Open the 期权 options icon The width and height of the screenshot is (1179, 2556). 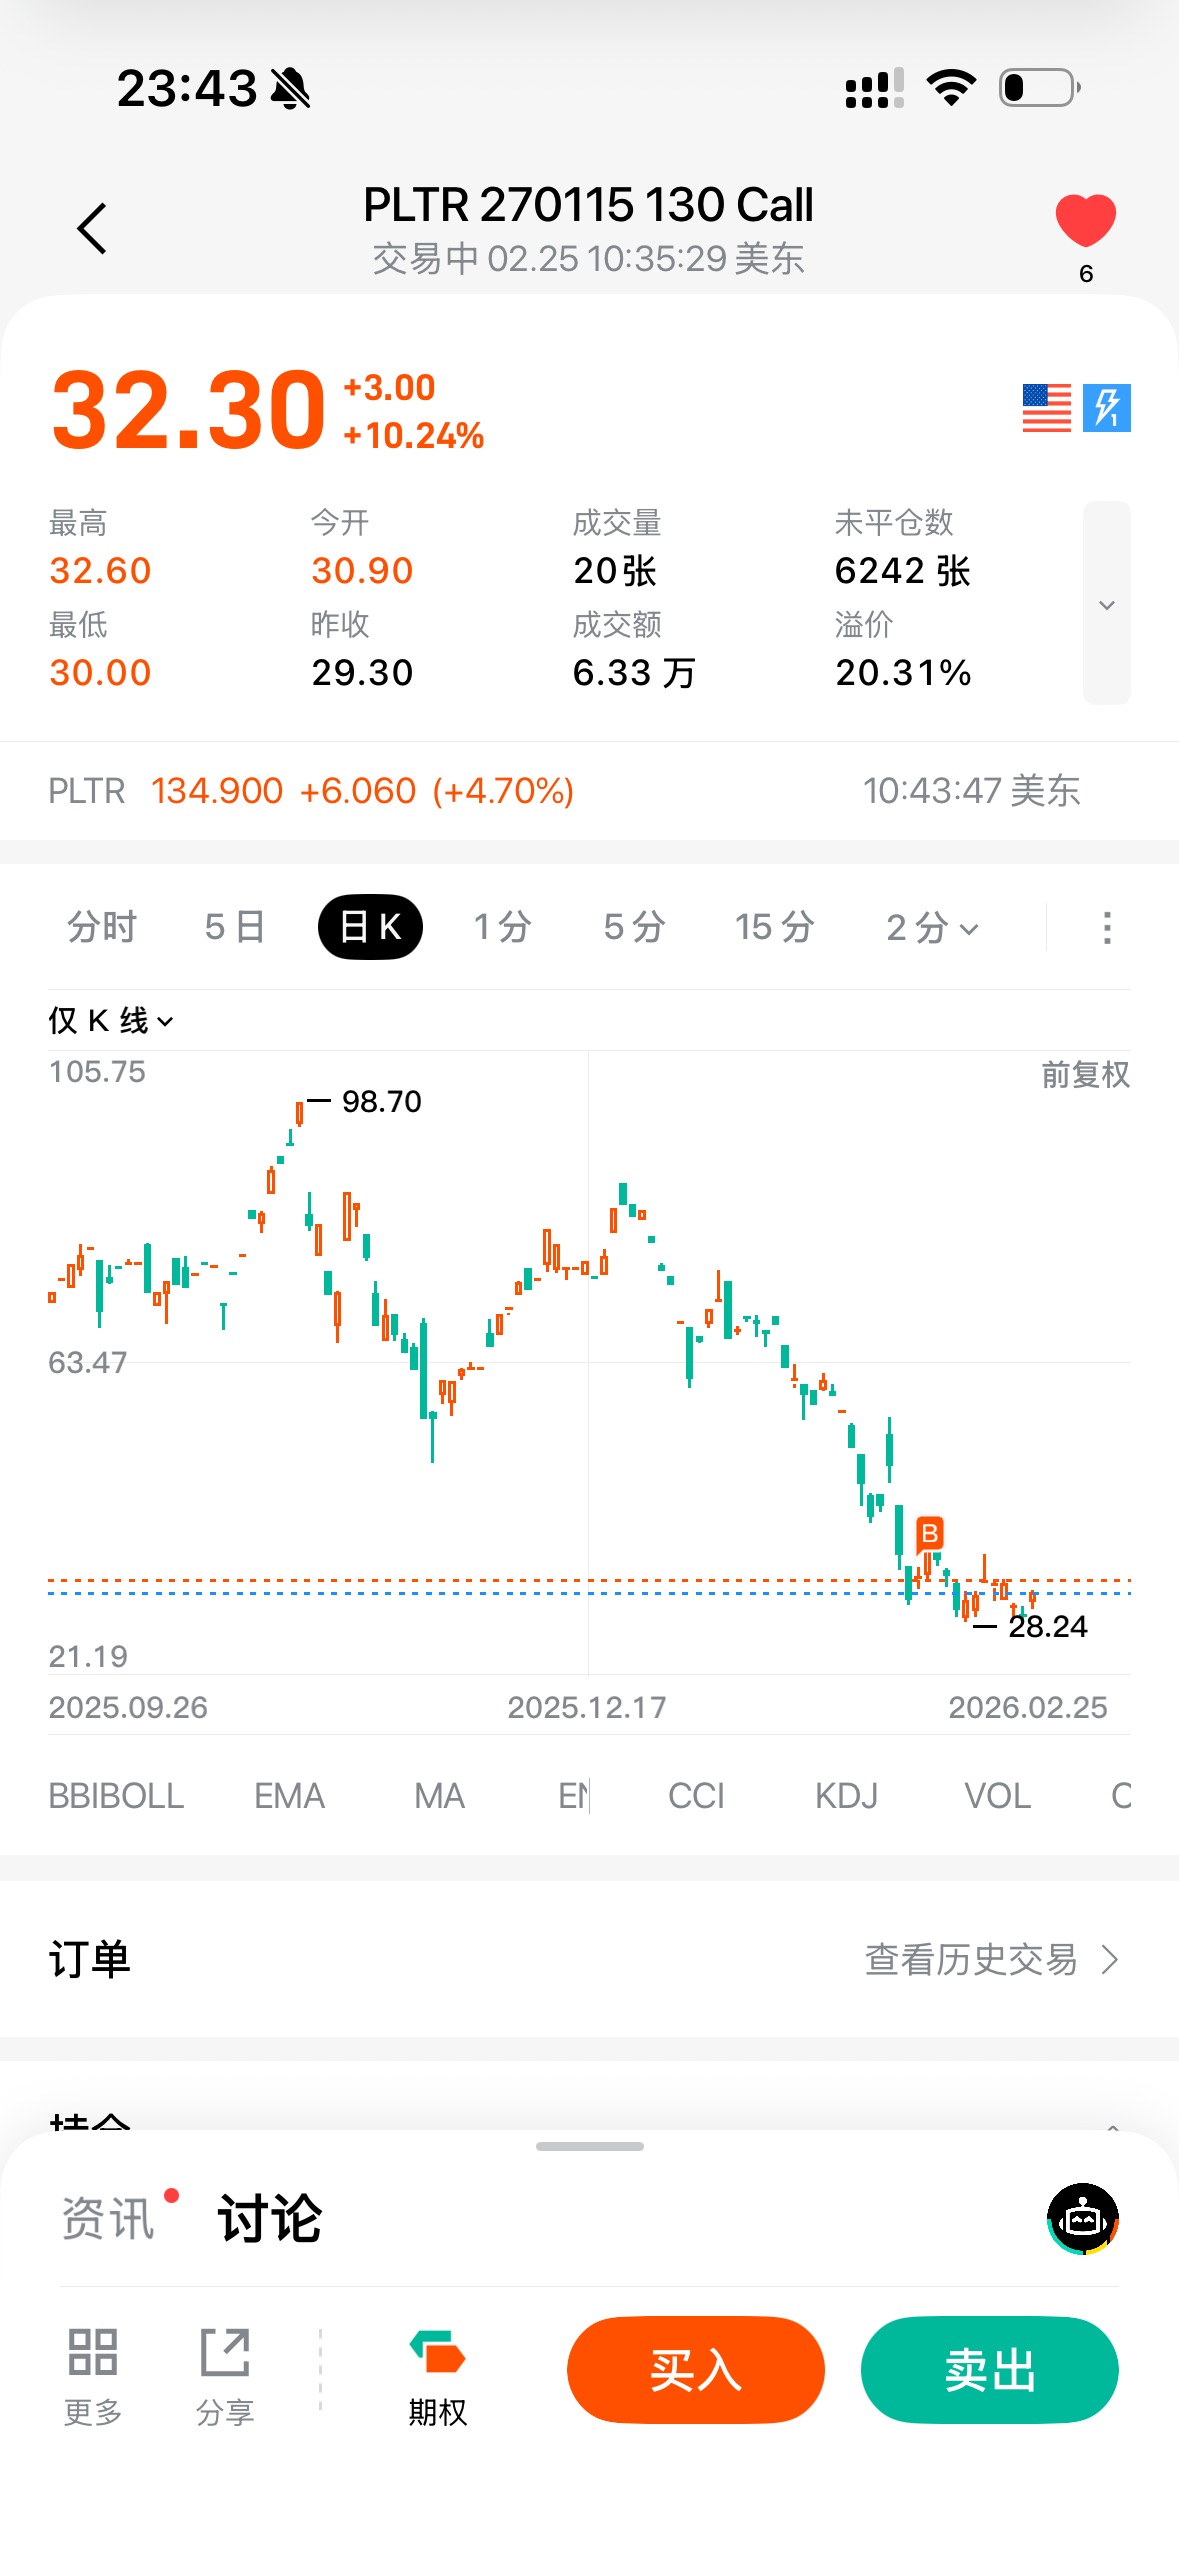click(x=437, y=2372)
